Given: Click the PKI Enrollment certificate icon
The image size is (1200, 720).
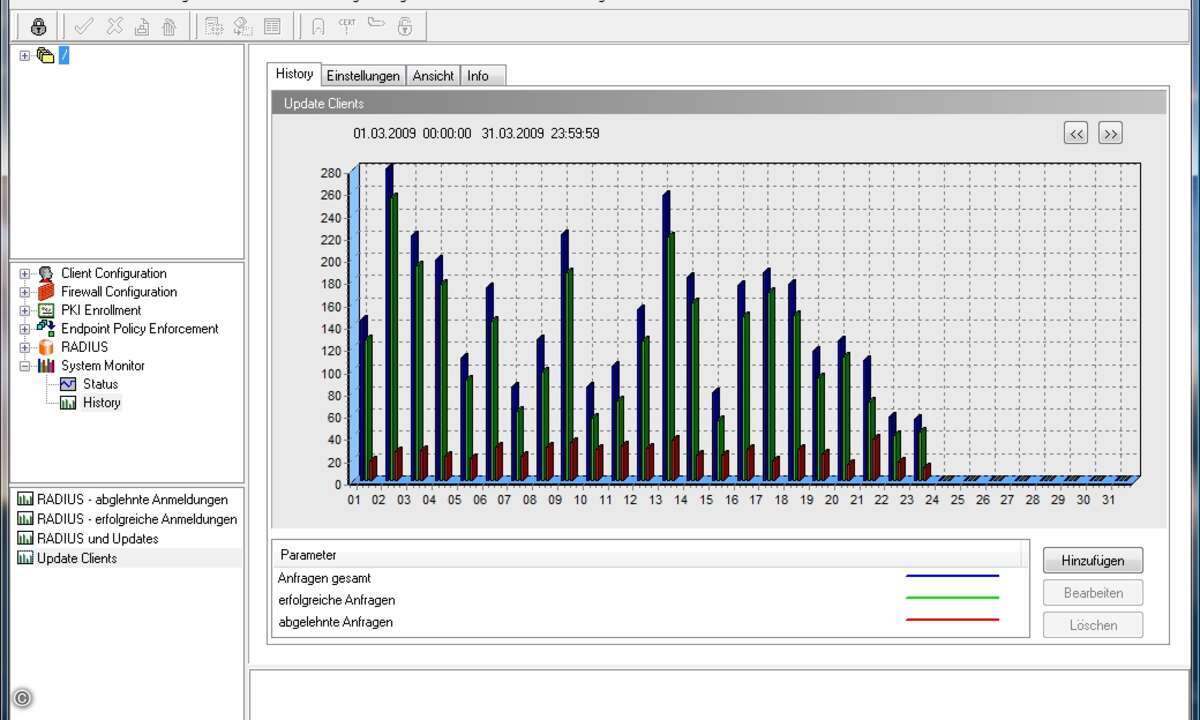Looking at the screenshot, I should tap(45, 311).
